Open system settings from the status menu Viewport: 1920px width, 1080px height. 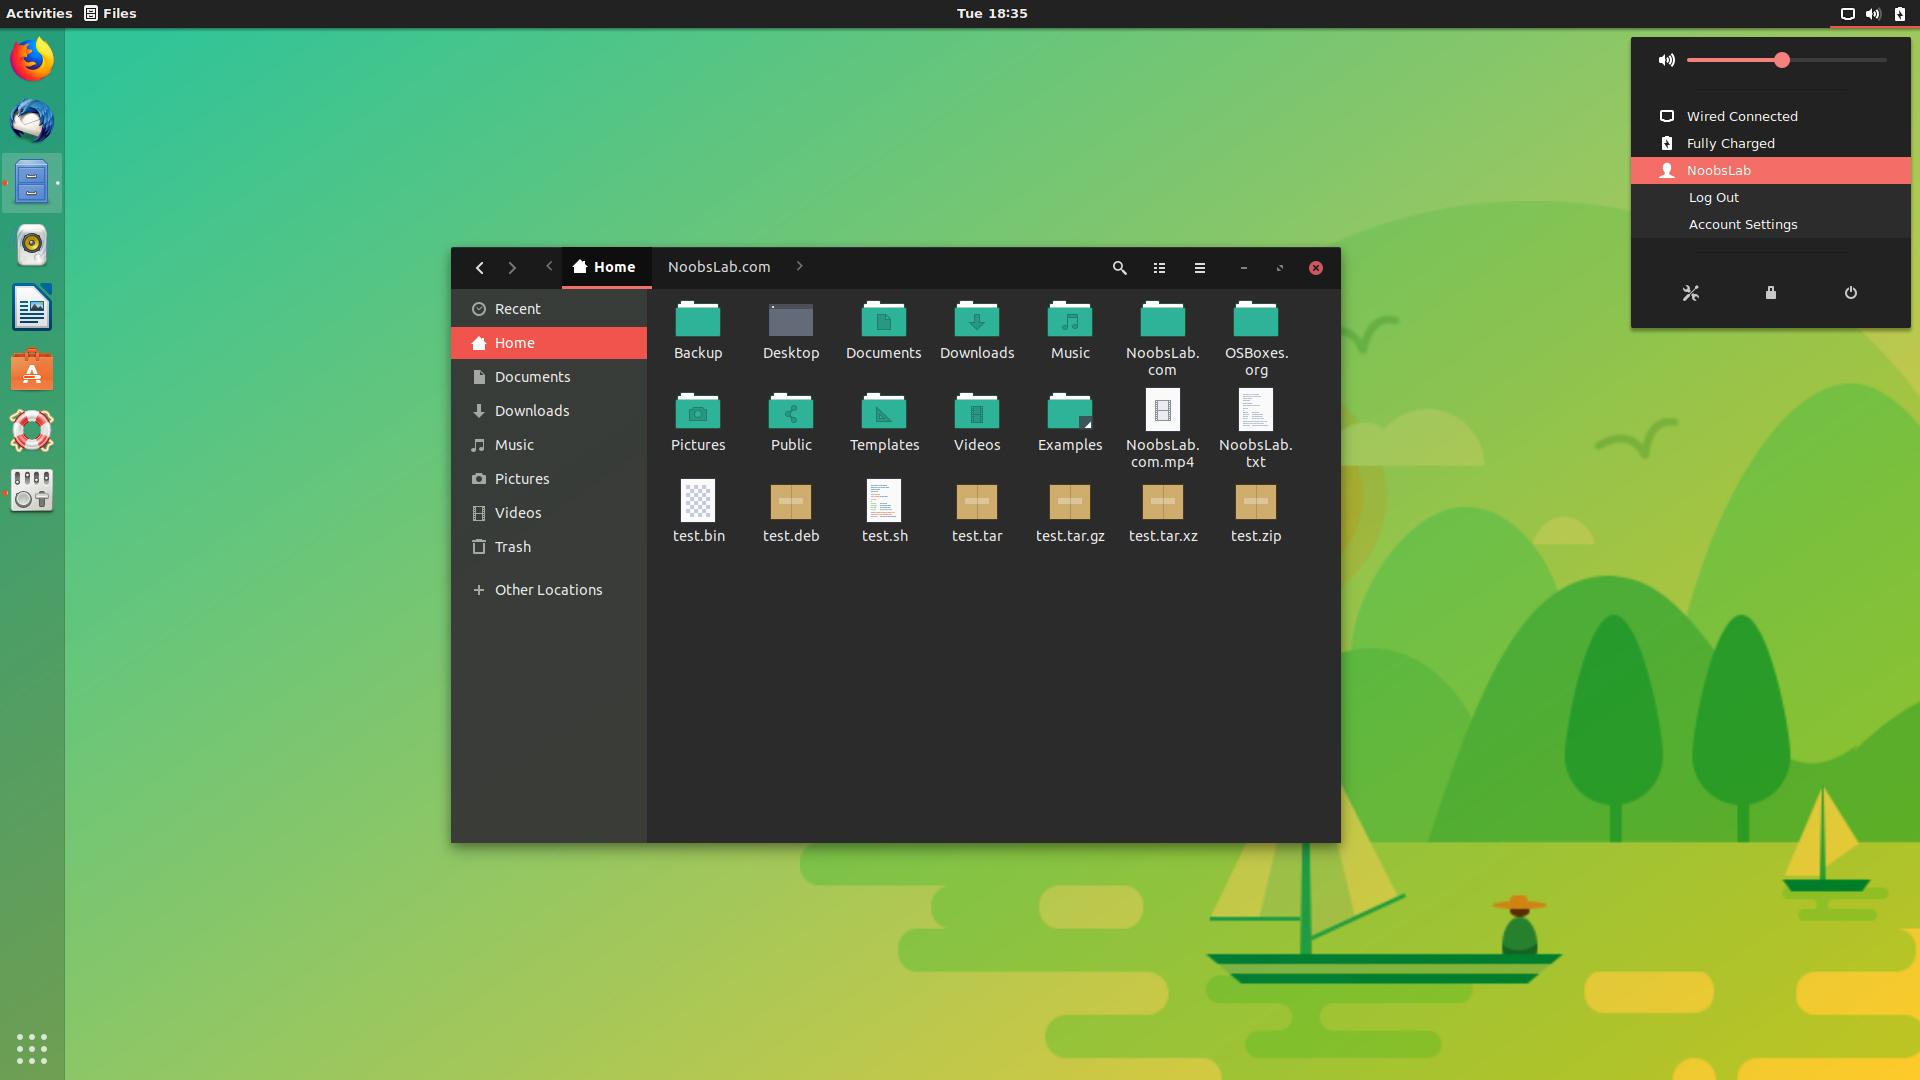click(x=1690, y=293)
